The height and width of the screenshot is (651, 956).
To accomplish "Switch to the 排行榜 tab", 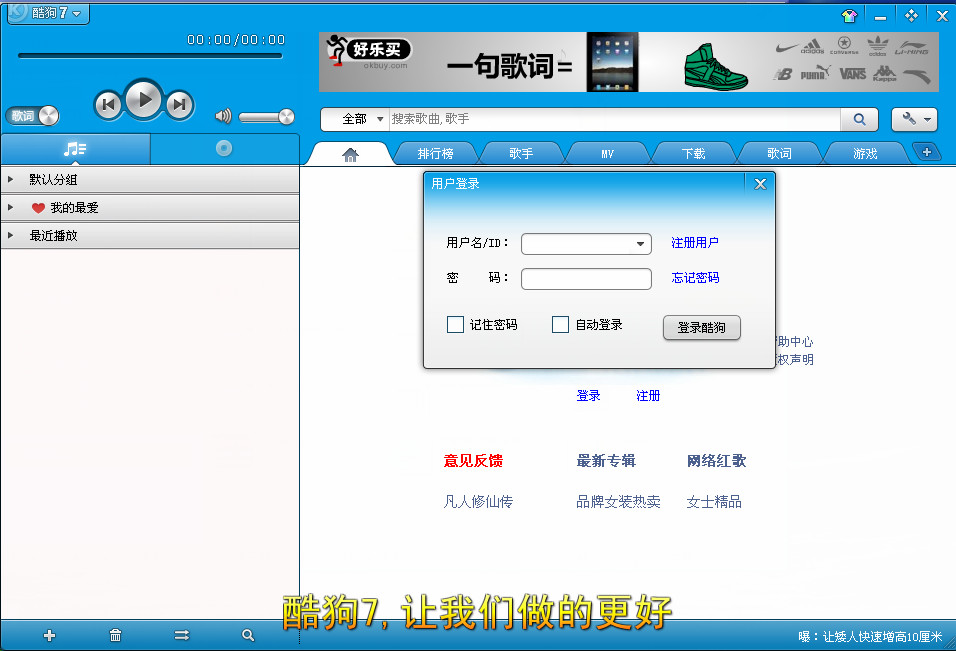I will click(x=435, y=154).
